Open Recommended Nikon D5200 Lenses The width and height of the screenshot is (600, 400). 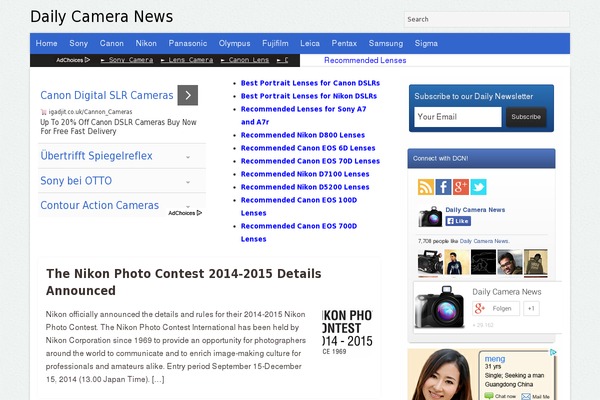(305, 187)
